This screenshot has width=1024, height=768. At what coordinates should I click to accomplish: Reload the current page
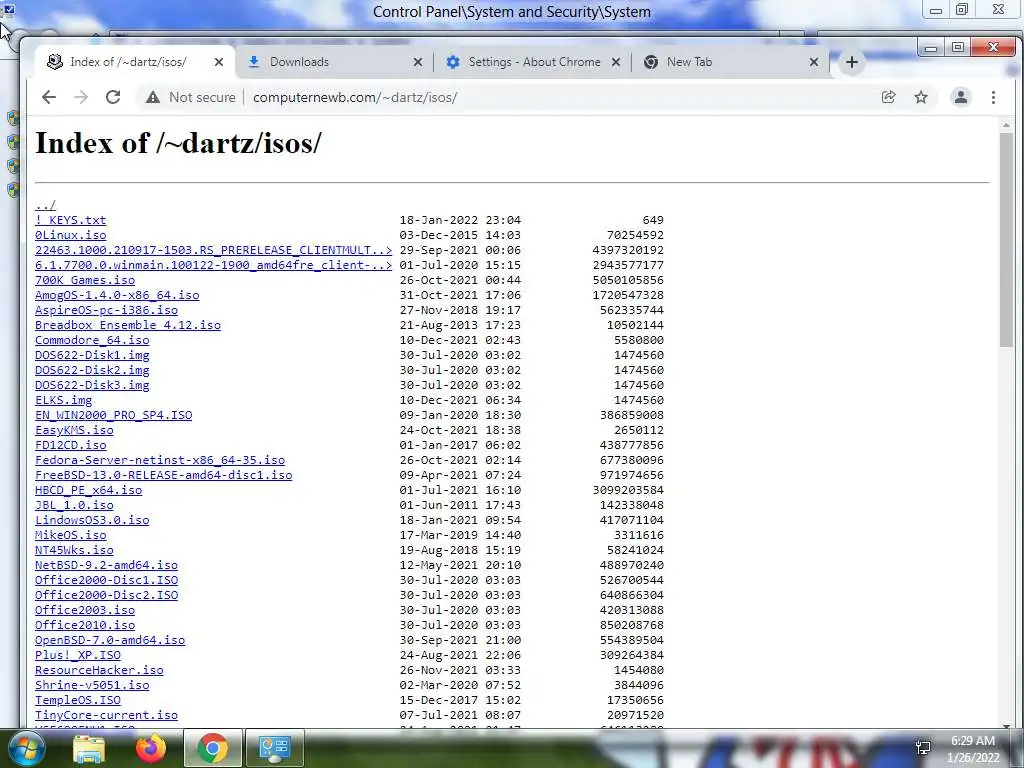coord(113,97)
